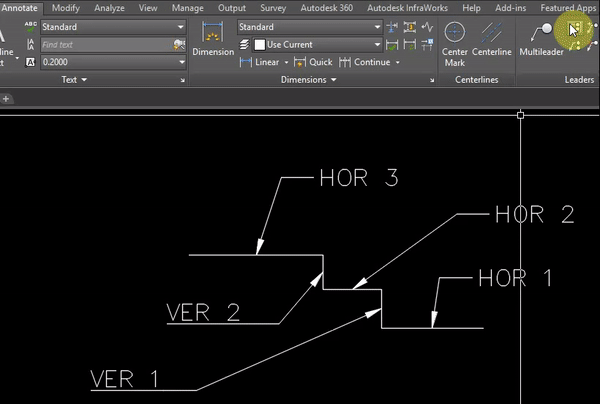Viewport: 600px width, 404px height.
Task: Start the Dimension tool
Action: pyautogui.click(x=213, y=38)
